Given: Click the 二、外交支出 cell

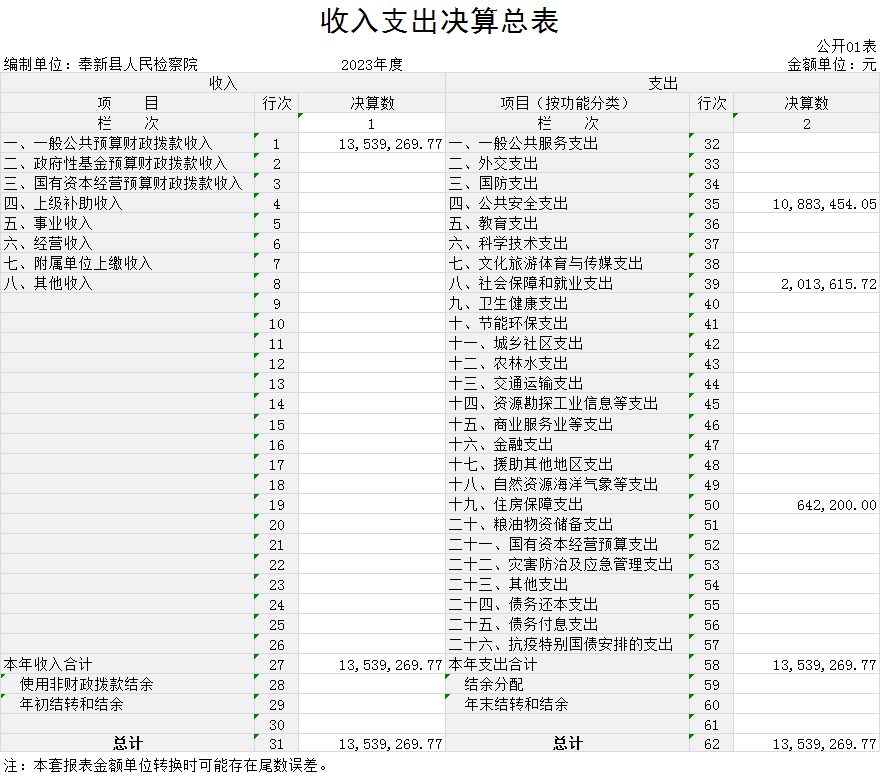Looking at the screenshot, I should [x=567, y=163].
